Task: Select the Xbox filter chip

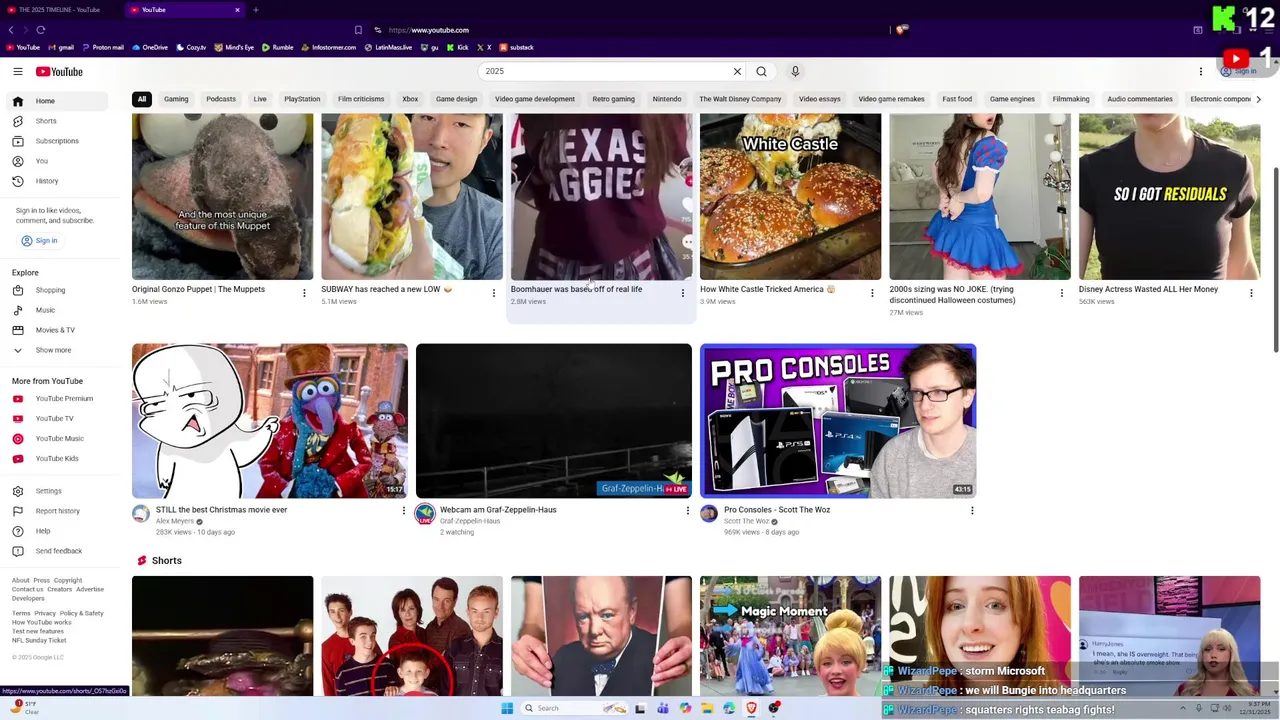Action: [x=410, y=99]
